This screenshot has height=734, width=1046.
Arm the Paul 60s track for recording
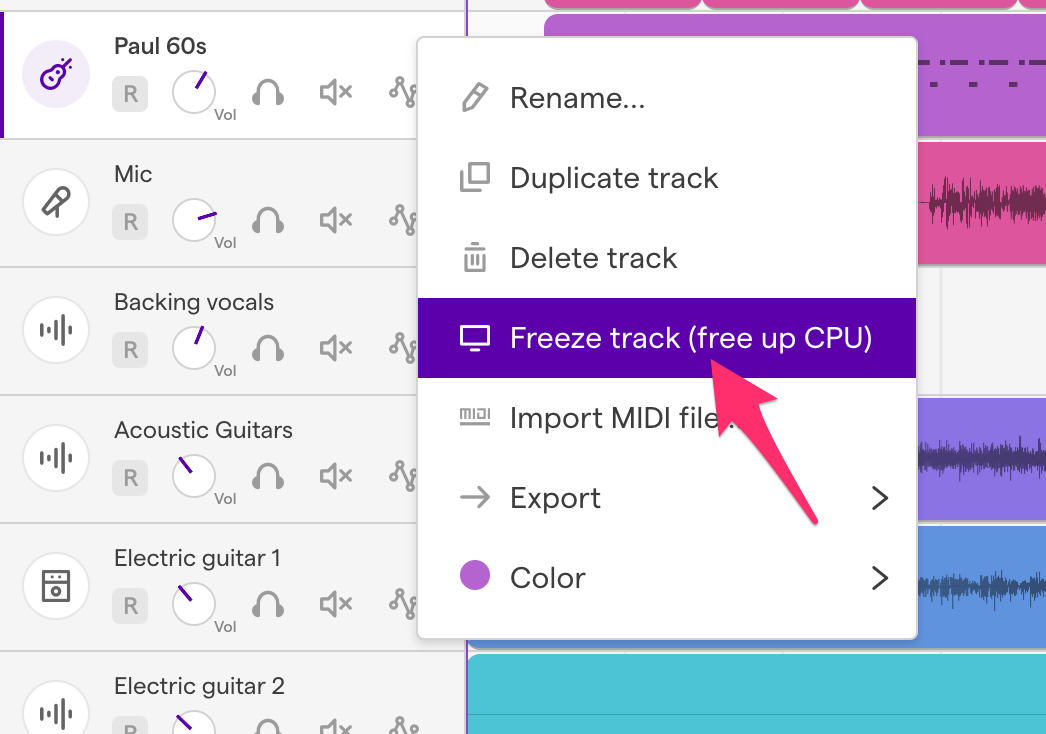click(130, 93)
